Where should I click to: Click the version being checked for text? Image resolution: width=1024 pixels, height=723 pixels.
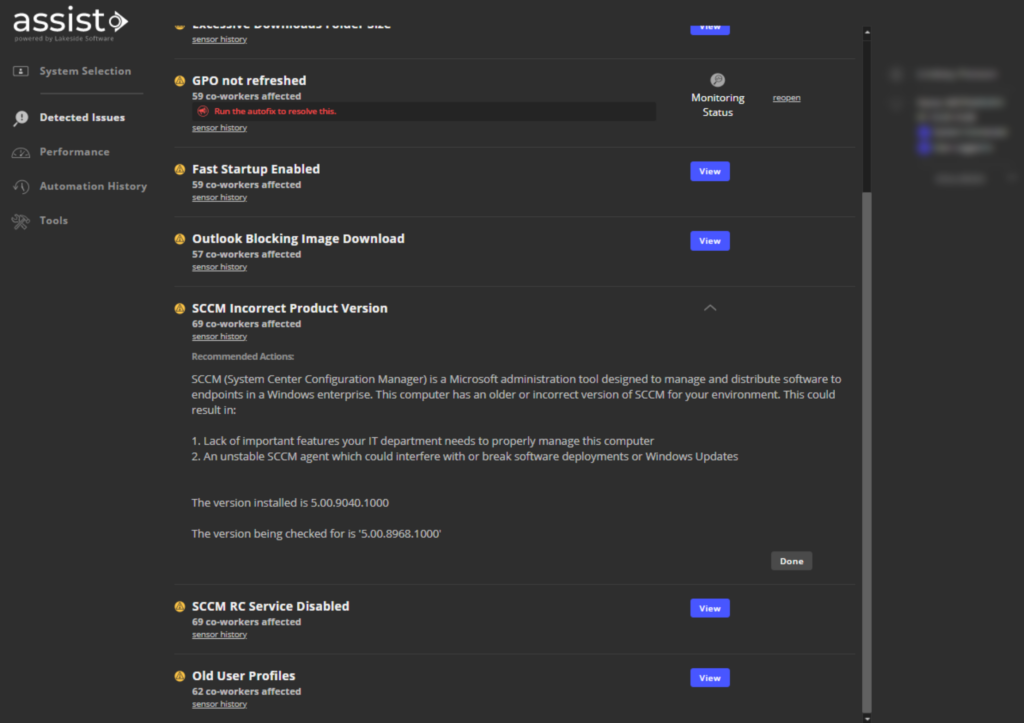316,534
